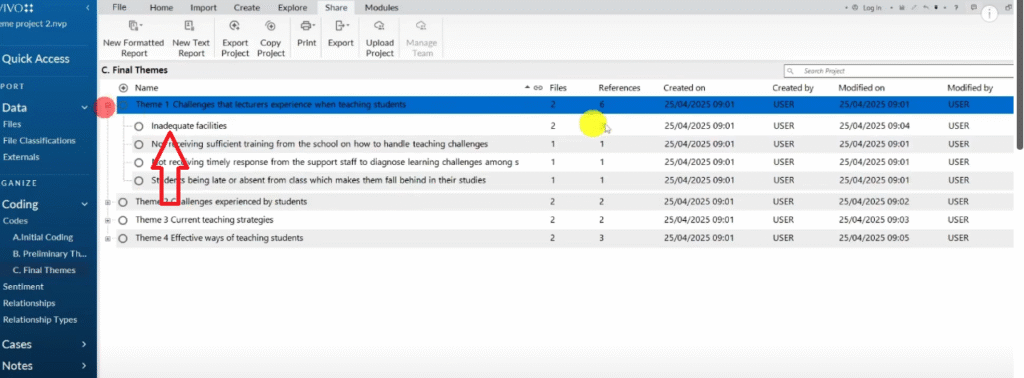Expand the Cases section in sidebar
1024x378 pixels.
(84, 344)
